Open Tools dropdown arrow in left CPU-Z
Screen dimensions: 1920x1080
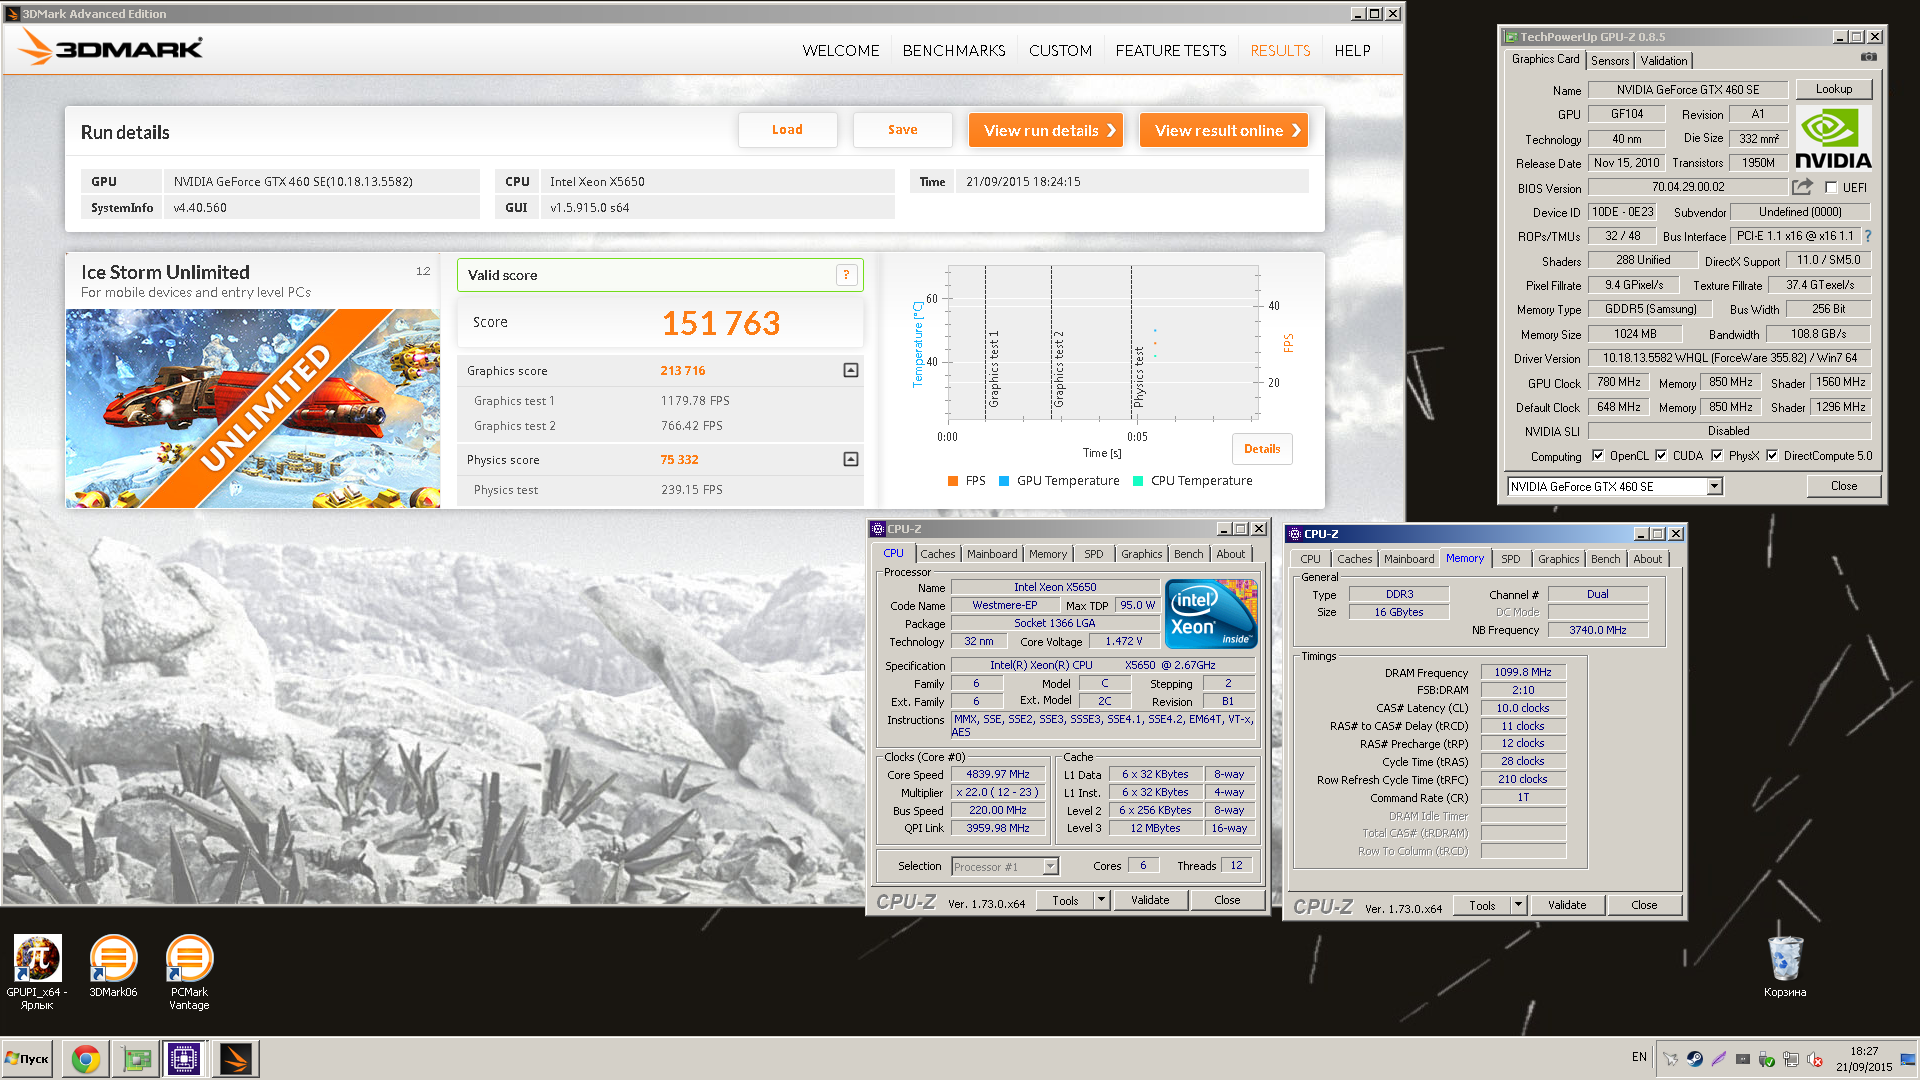(1101, 900)
